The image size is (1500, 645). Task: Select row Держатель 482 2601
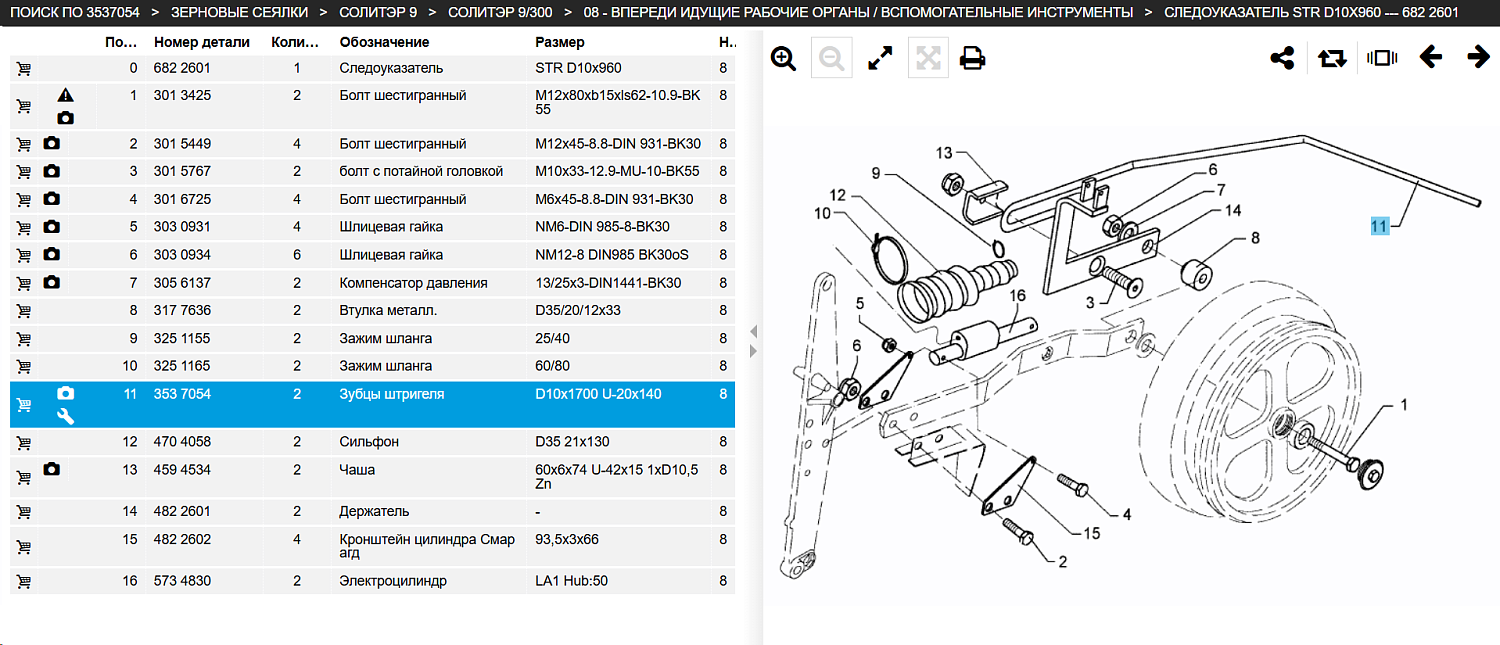coord(372,511)
